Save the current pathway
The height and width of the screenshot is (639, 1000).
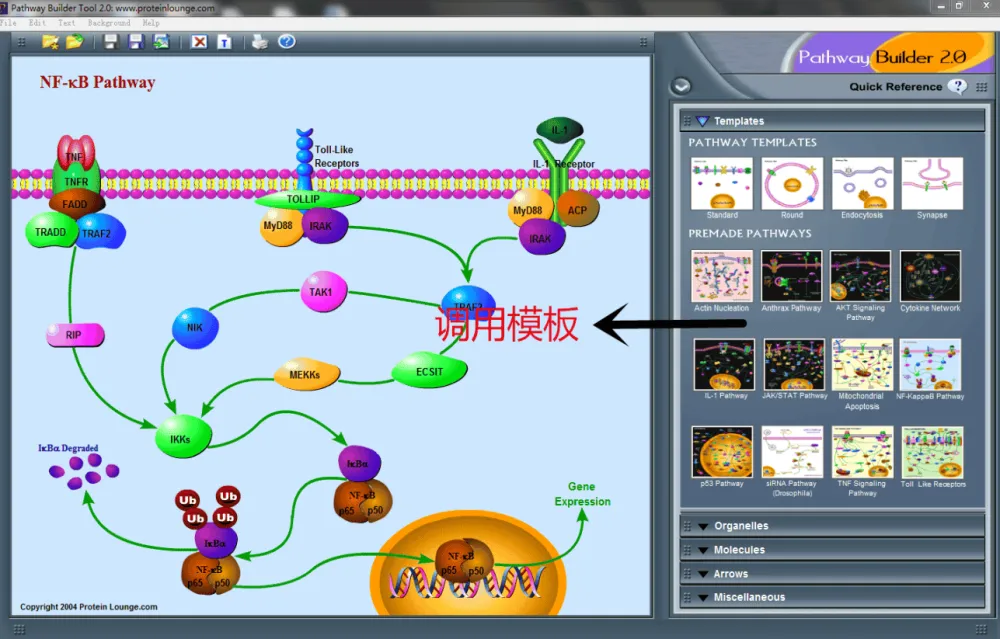(x=109, y=42)
